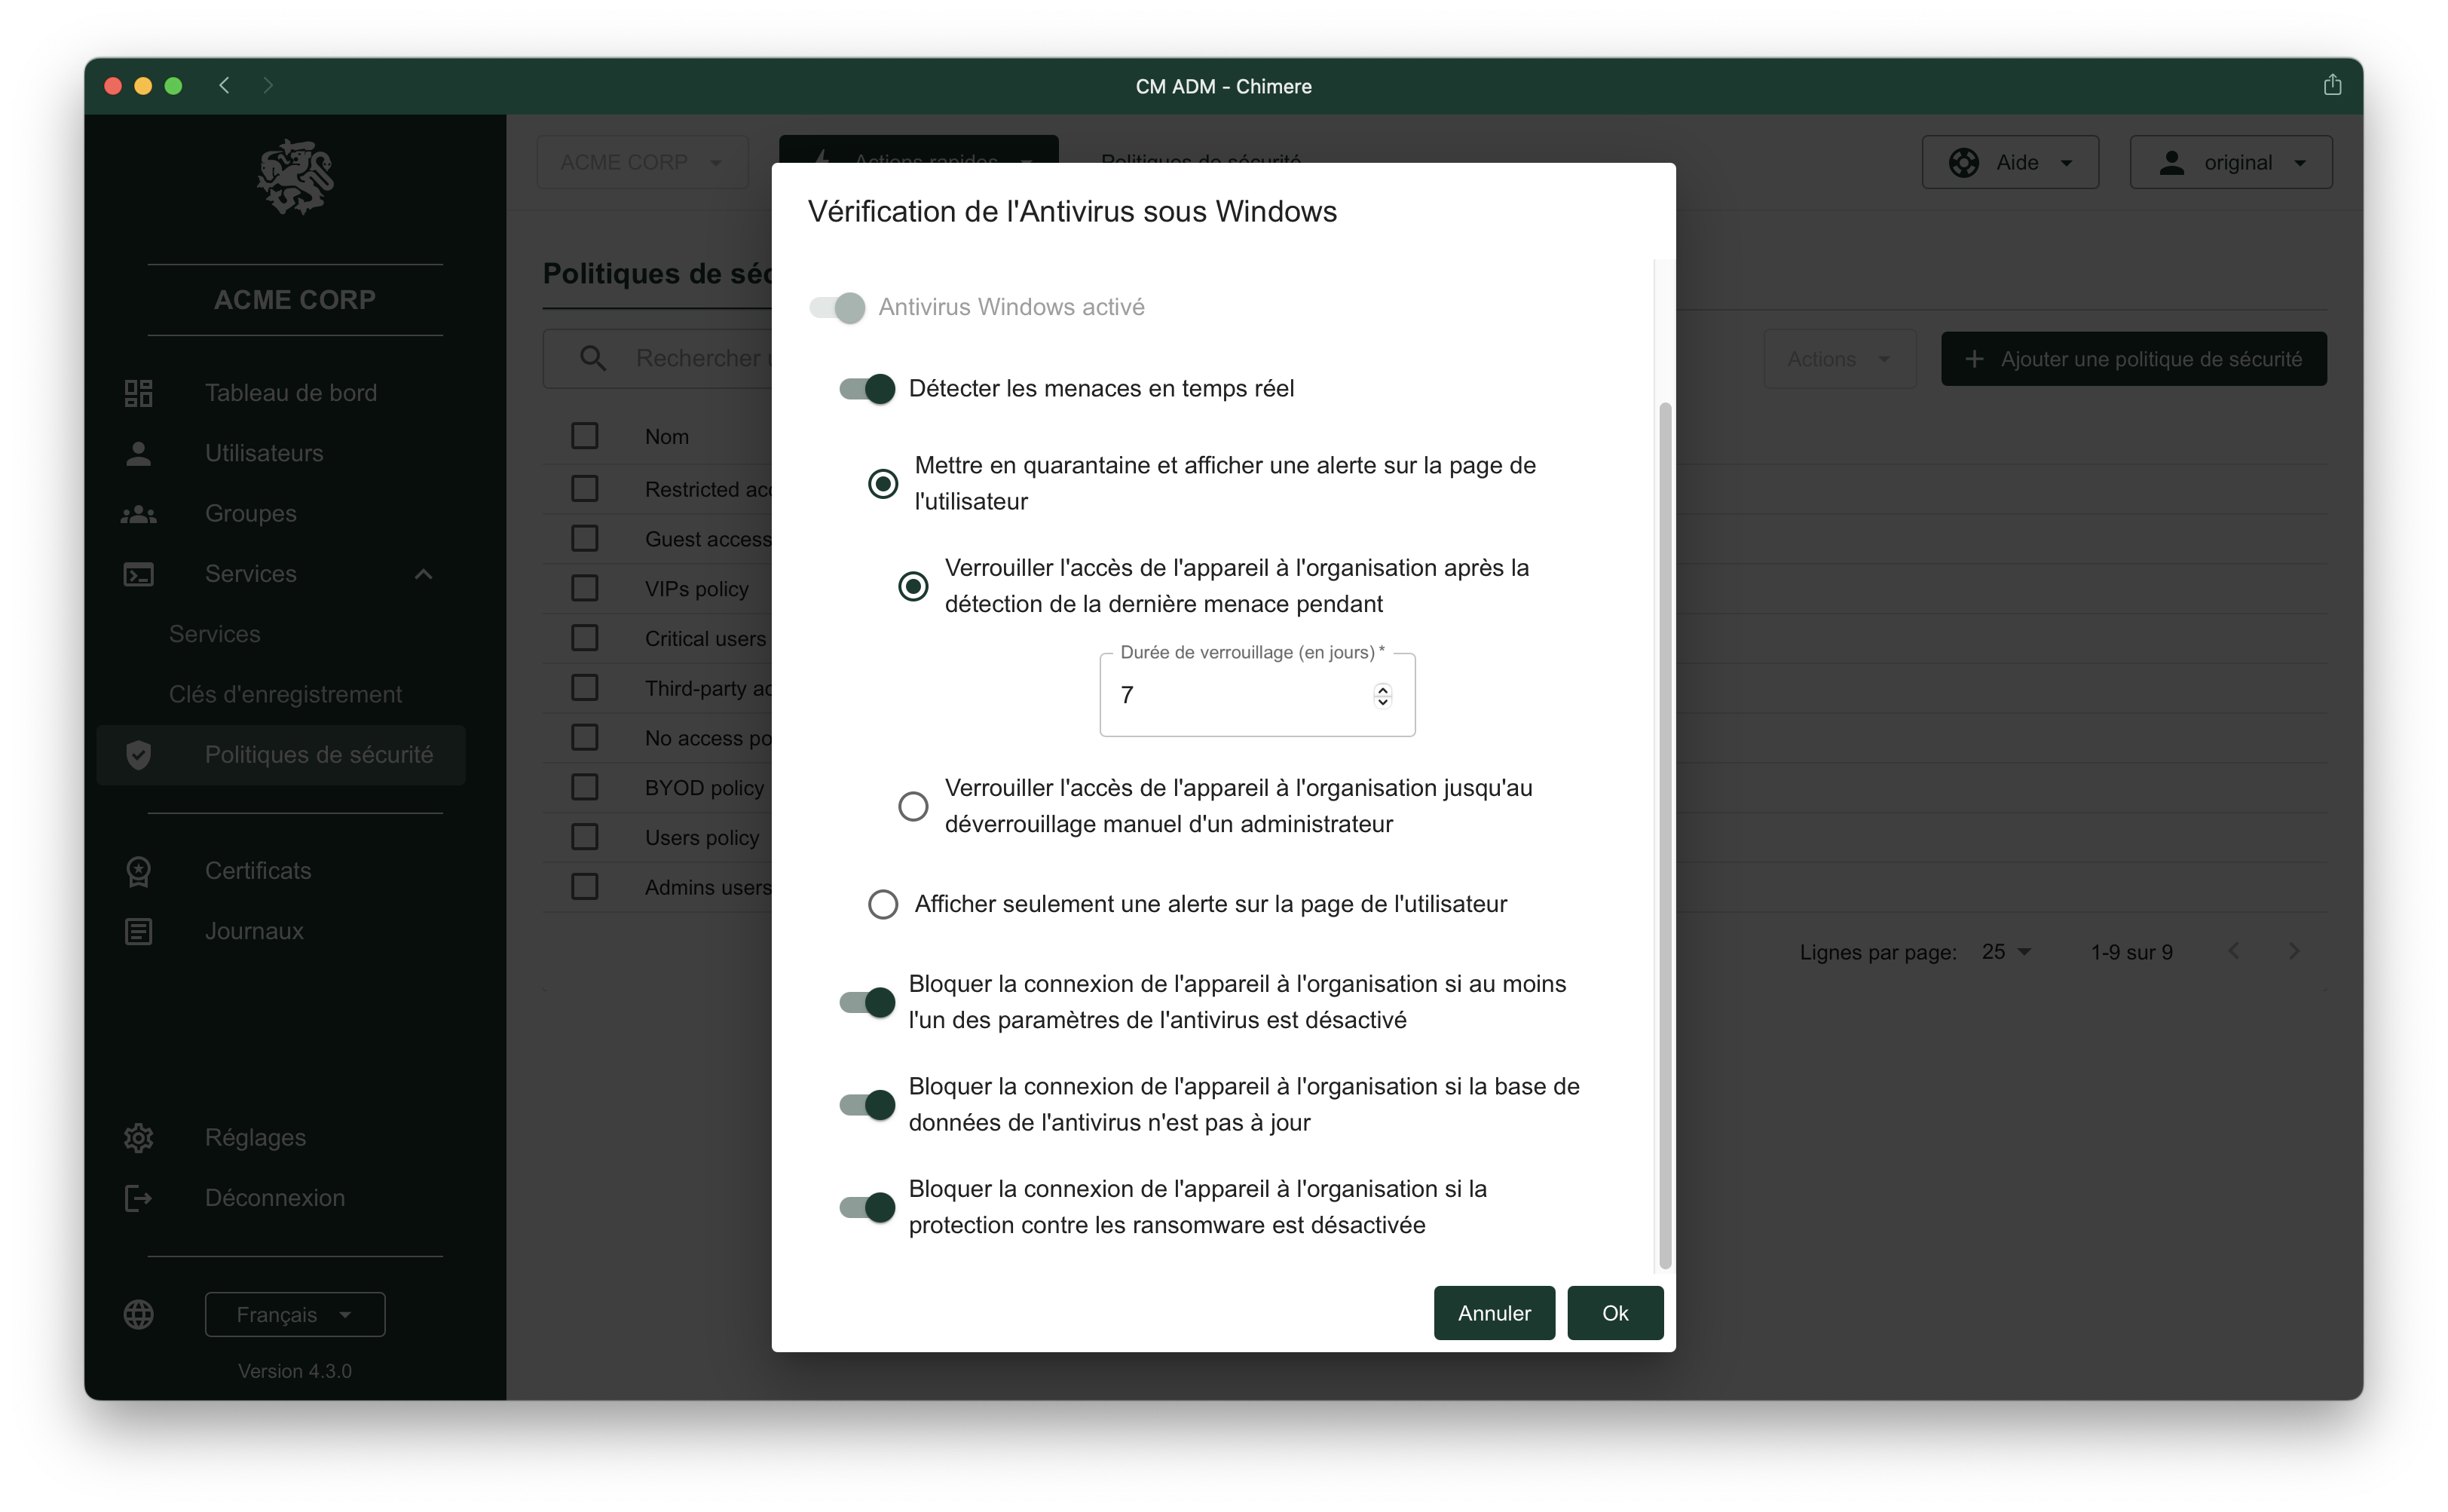Click the Annuler button
Viewport: 2448px width, 1512px height.
point(1494,1313)
